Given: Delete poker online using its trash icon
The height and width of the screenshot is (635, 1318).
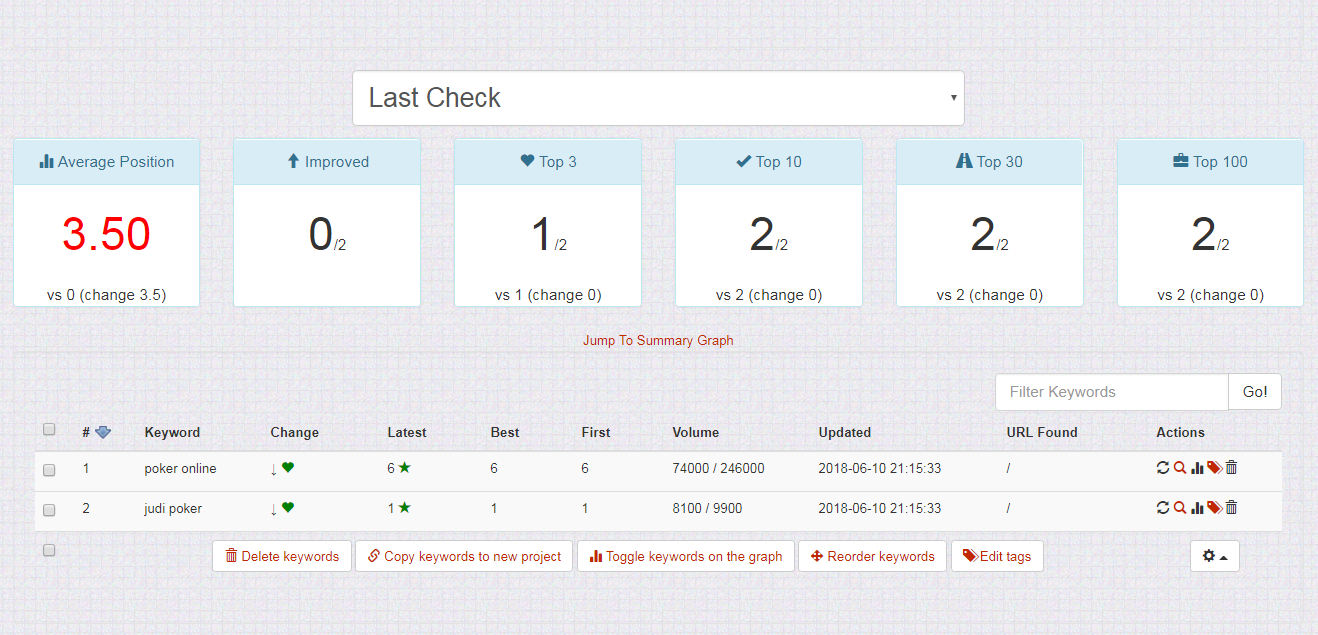Looking at the screenshot, I should pos(1231,468).
